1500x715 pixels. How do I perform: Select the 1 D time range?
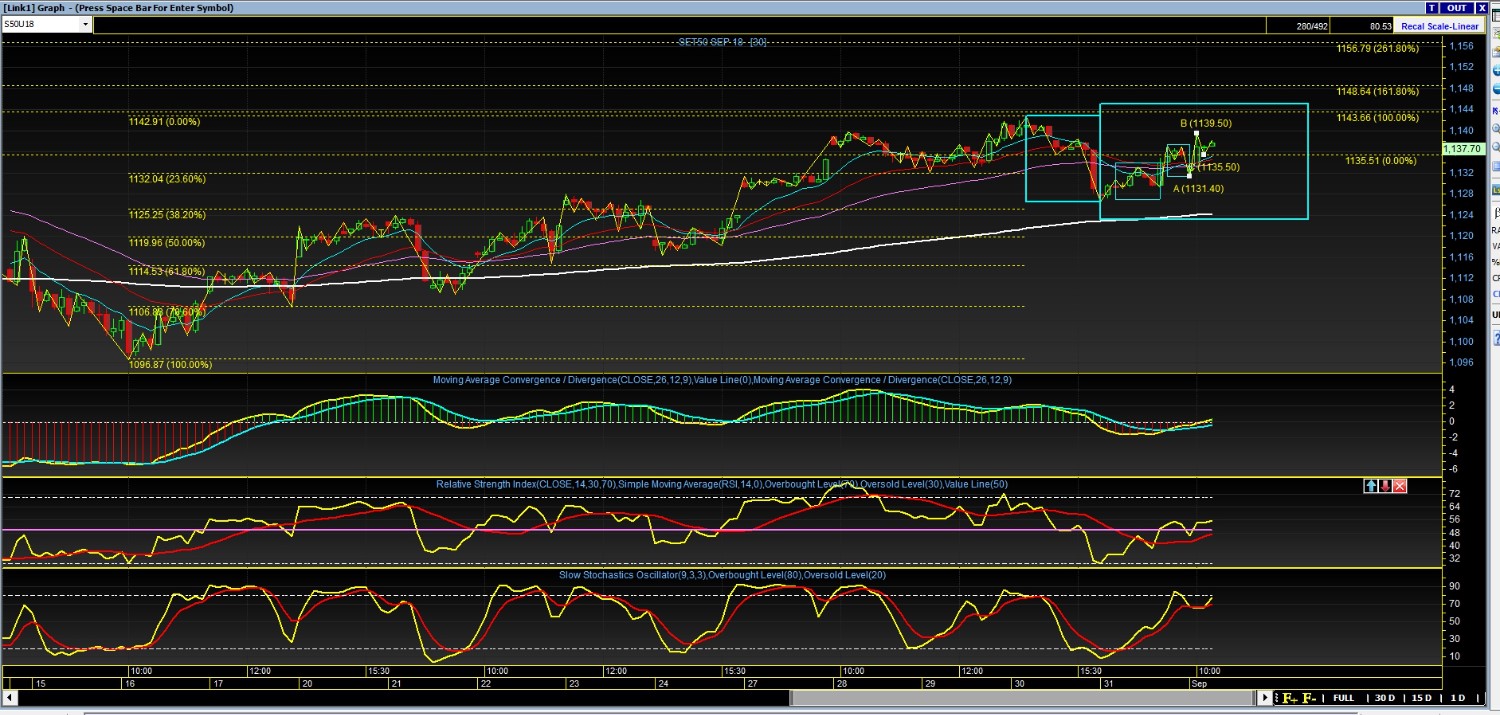1458,698
